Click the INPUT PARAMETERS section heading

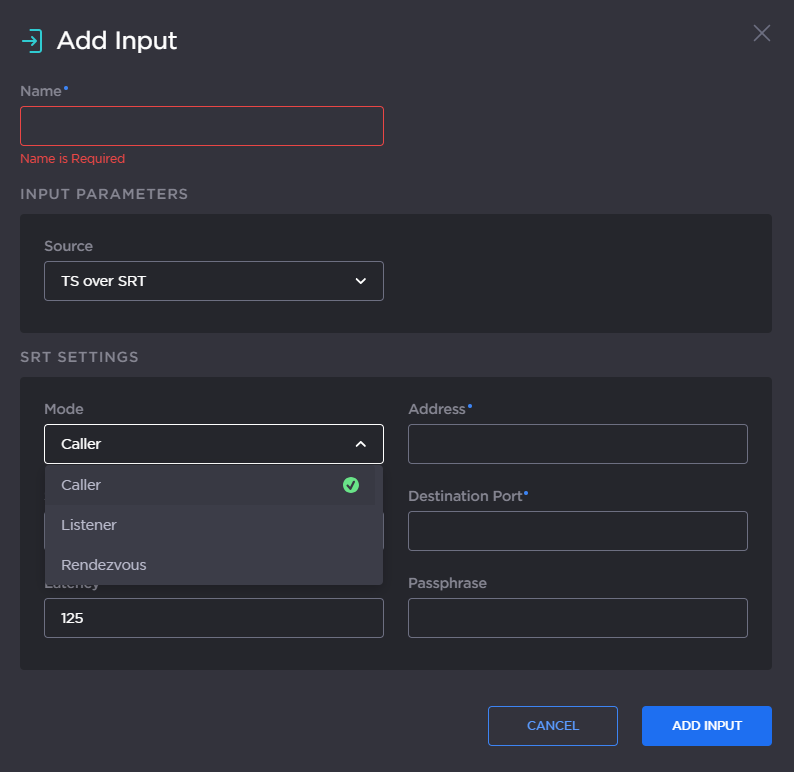[x=104, y=194]
